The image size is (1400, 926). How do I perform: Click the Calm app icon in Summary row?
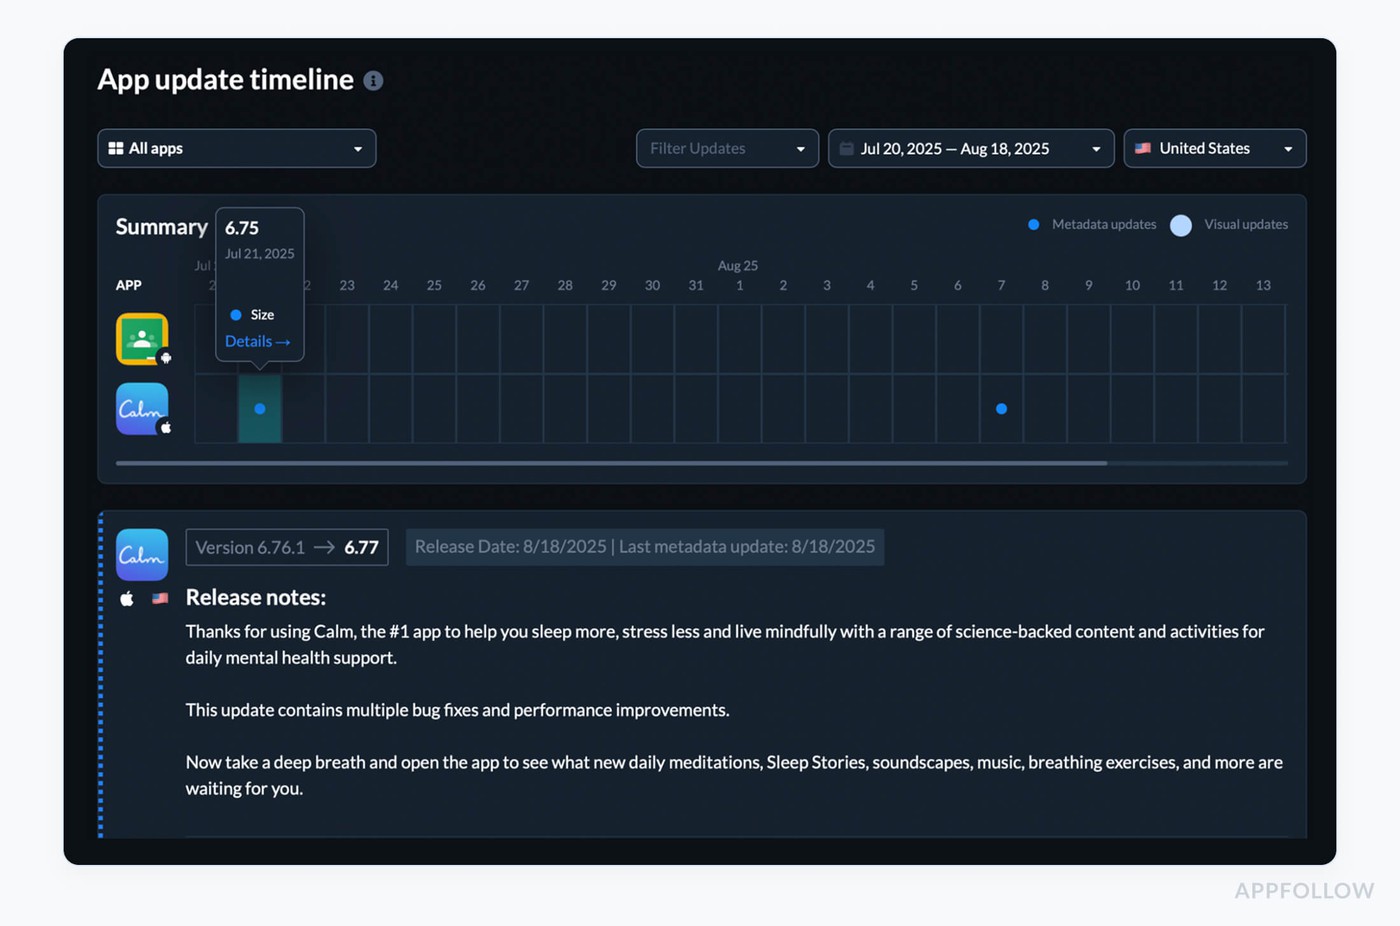tap(142, 409)
